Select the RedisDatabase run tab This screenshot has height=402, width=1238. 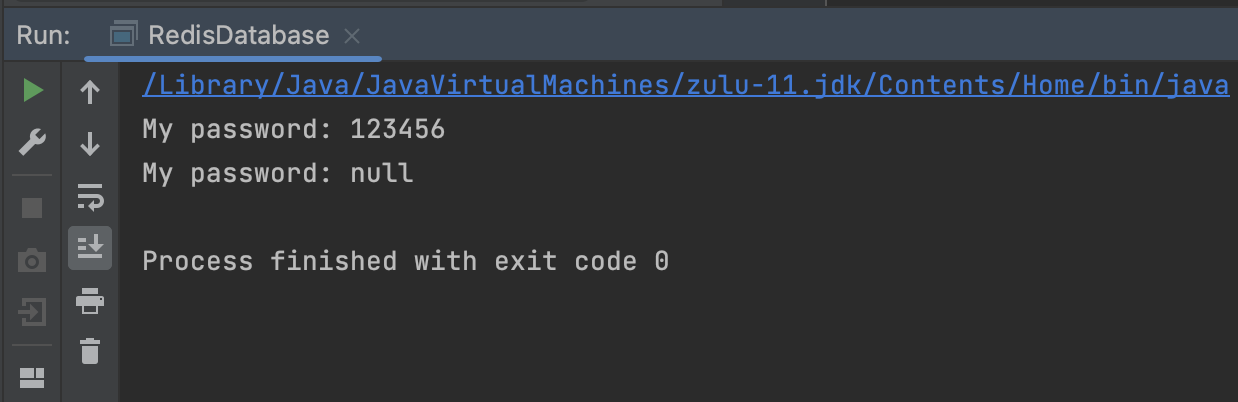click(237, 36)
